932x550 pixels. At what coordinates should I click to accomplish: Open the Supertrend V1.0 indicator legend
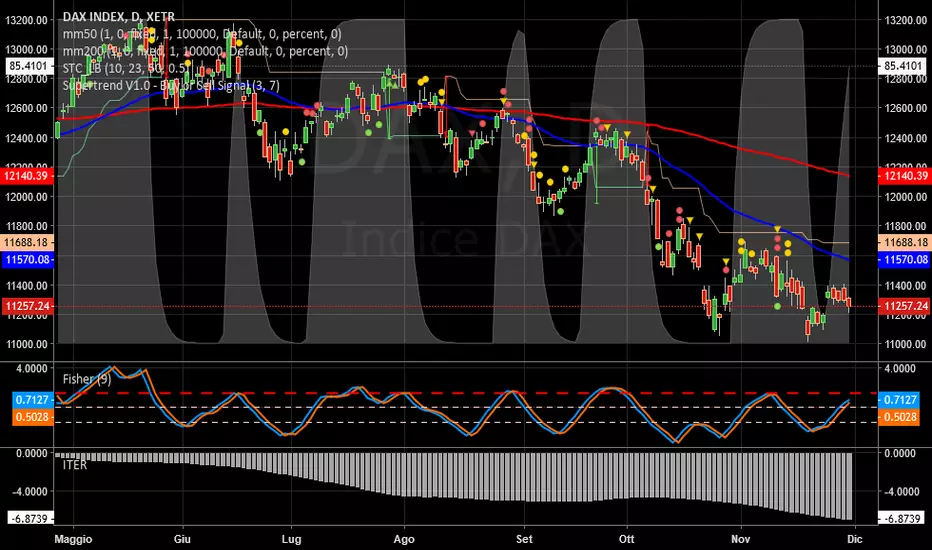click(171, 86)
